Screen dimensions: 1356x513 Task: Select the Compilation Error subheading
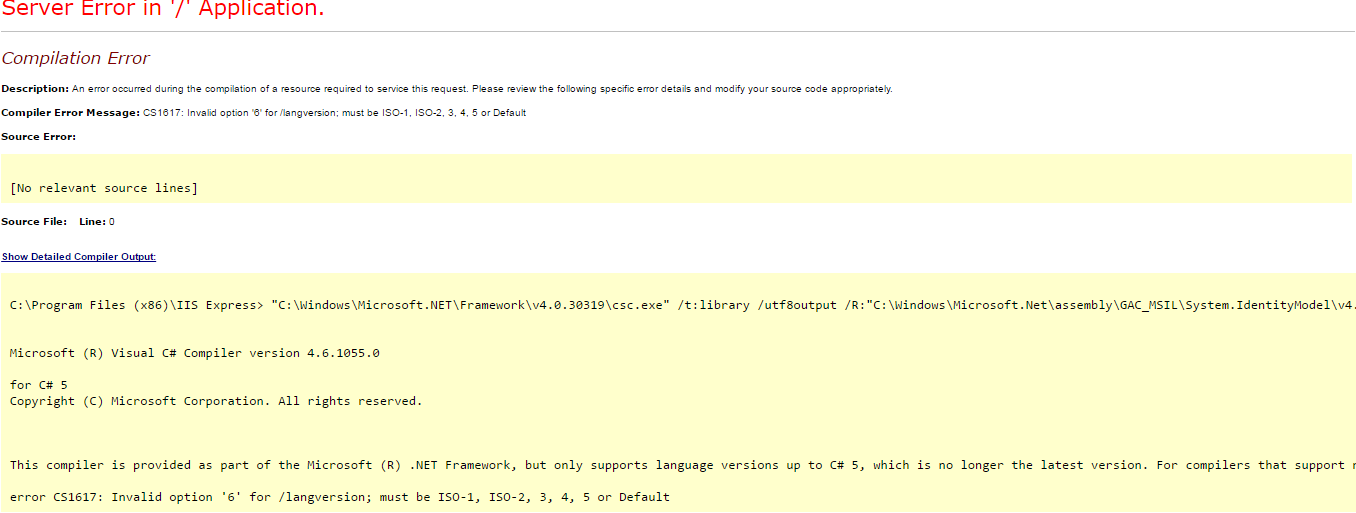(76, 58)
